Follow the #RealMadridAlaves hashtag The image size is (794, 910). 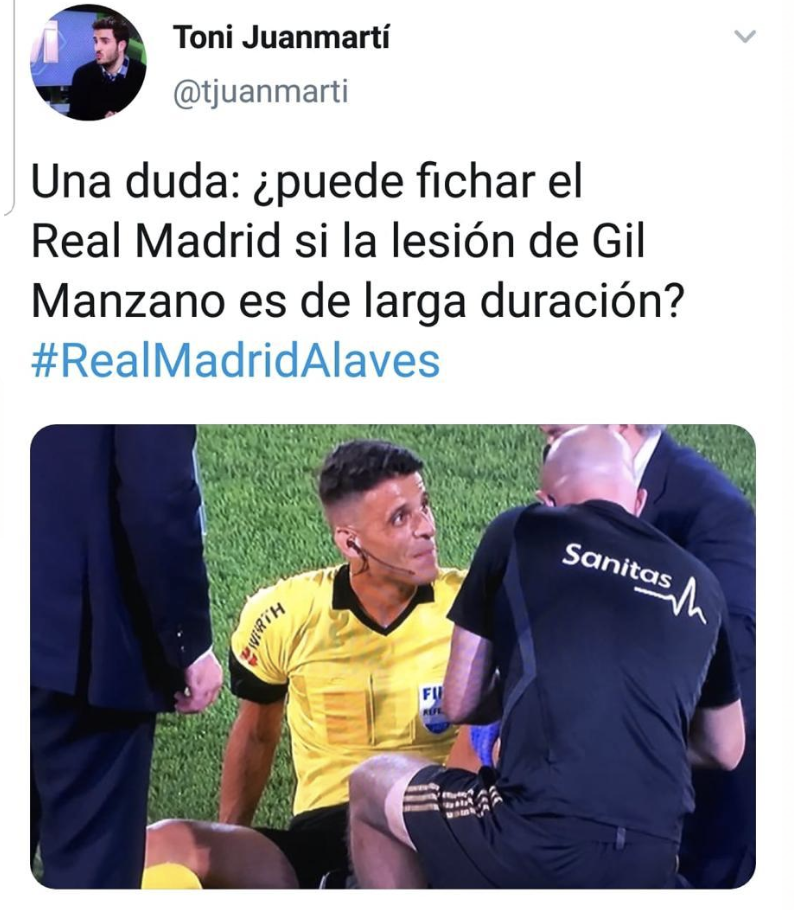pyautogui.click(x=235, y=361)
